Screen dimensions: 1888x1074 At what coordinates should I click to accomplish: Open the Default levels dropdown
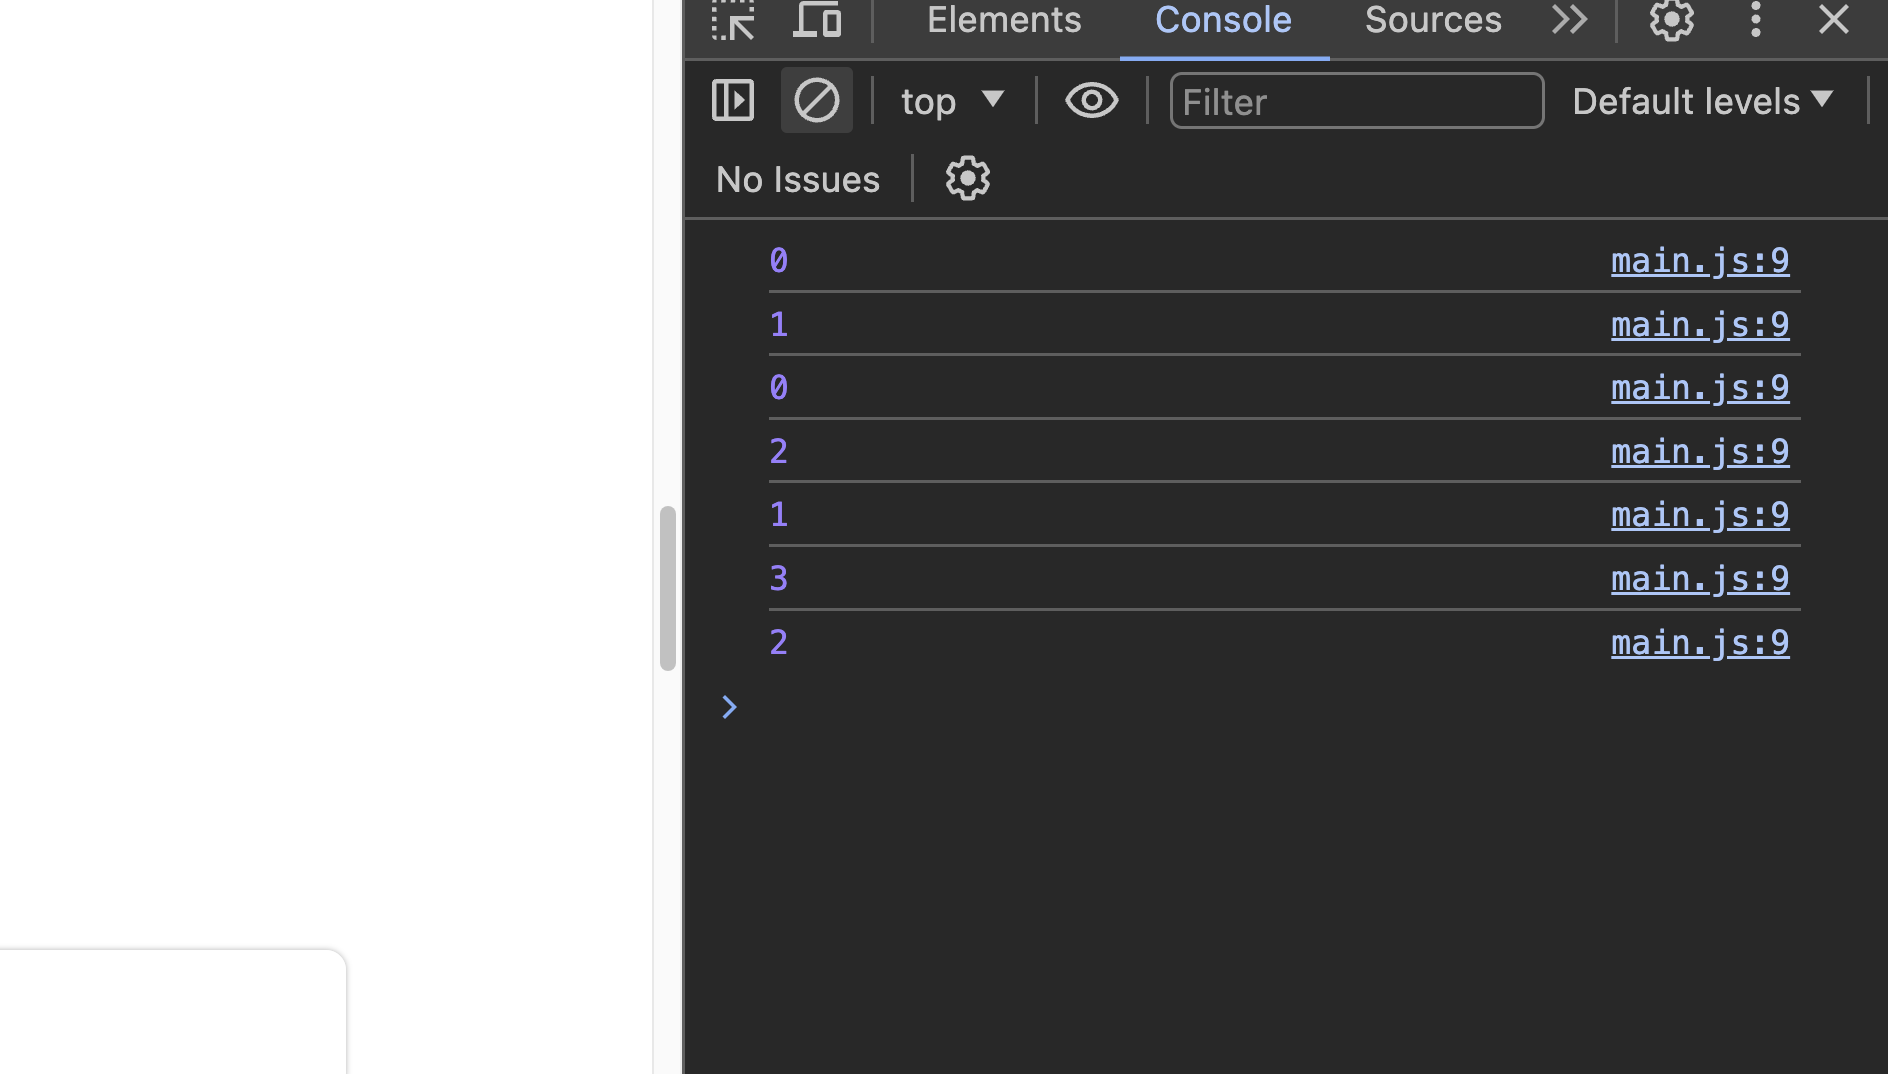click(1703, 101)
